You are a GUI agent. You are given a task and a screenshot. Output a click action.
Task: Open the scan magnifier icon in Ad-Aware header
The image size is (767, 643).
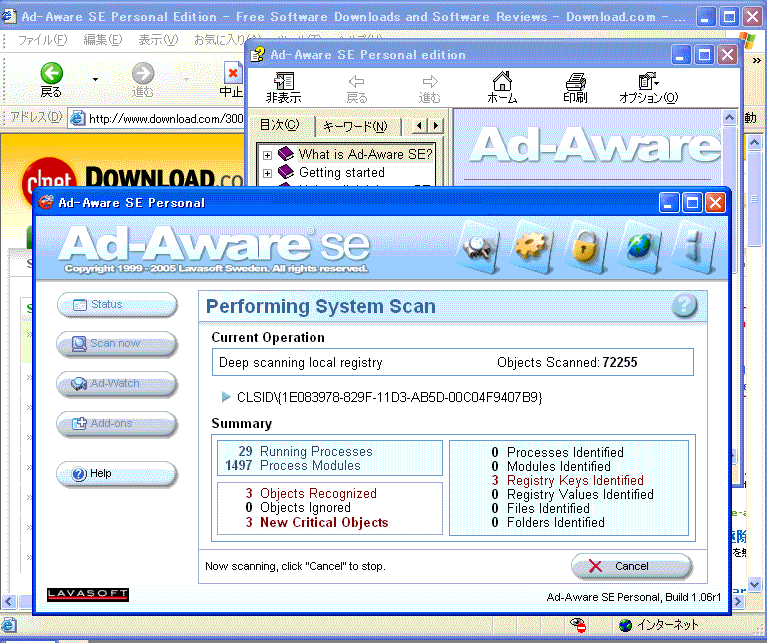pos(479,247)
